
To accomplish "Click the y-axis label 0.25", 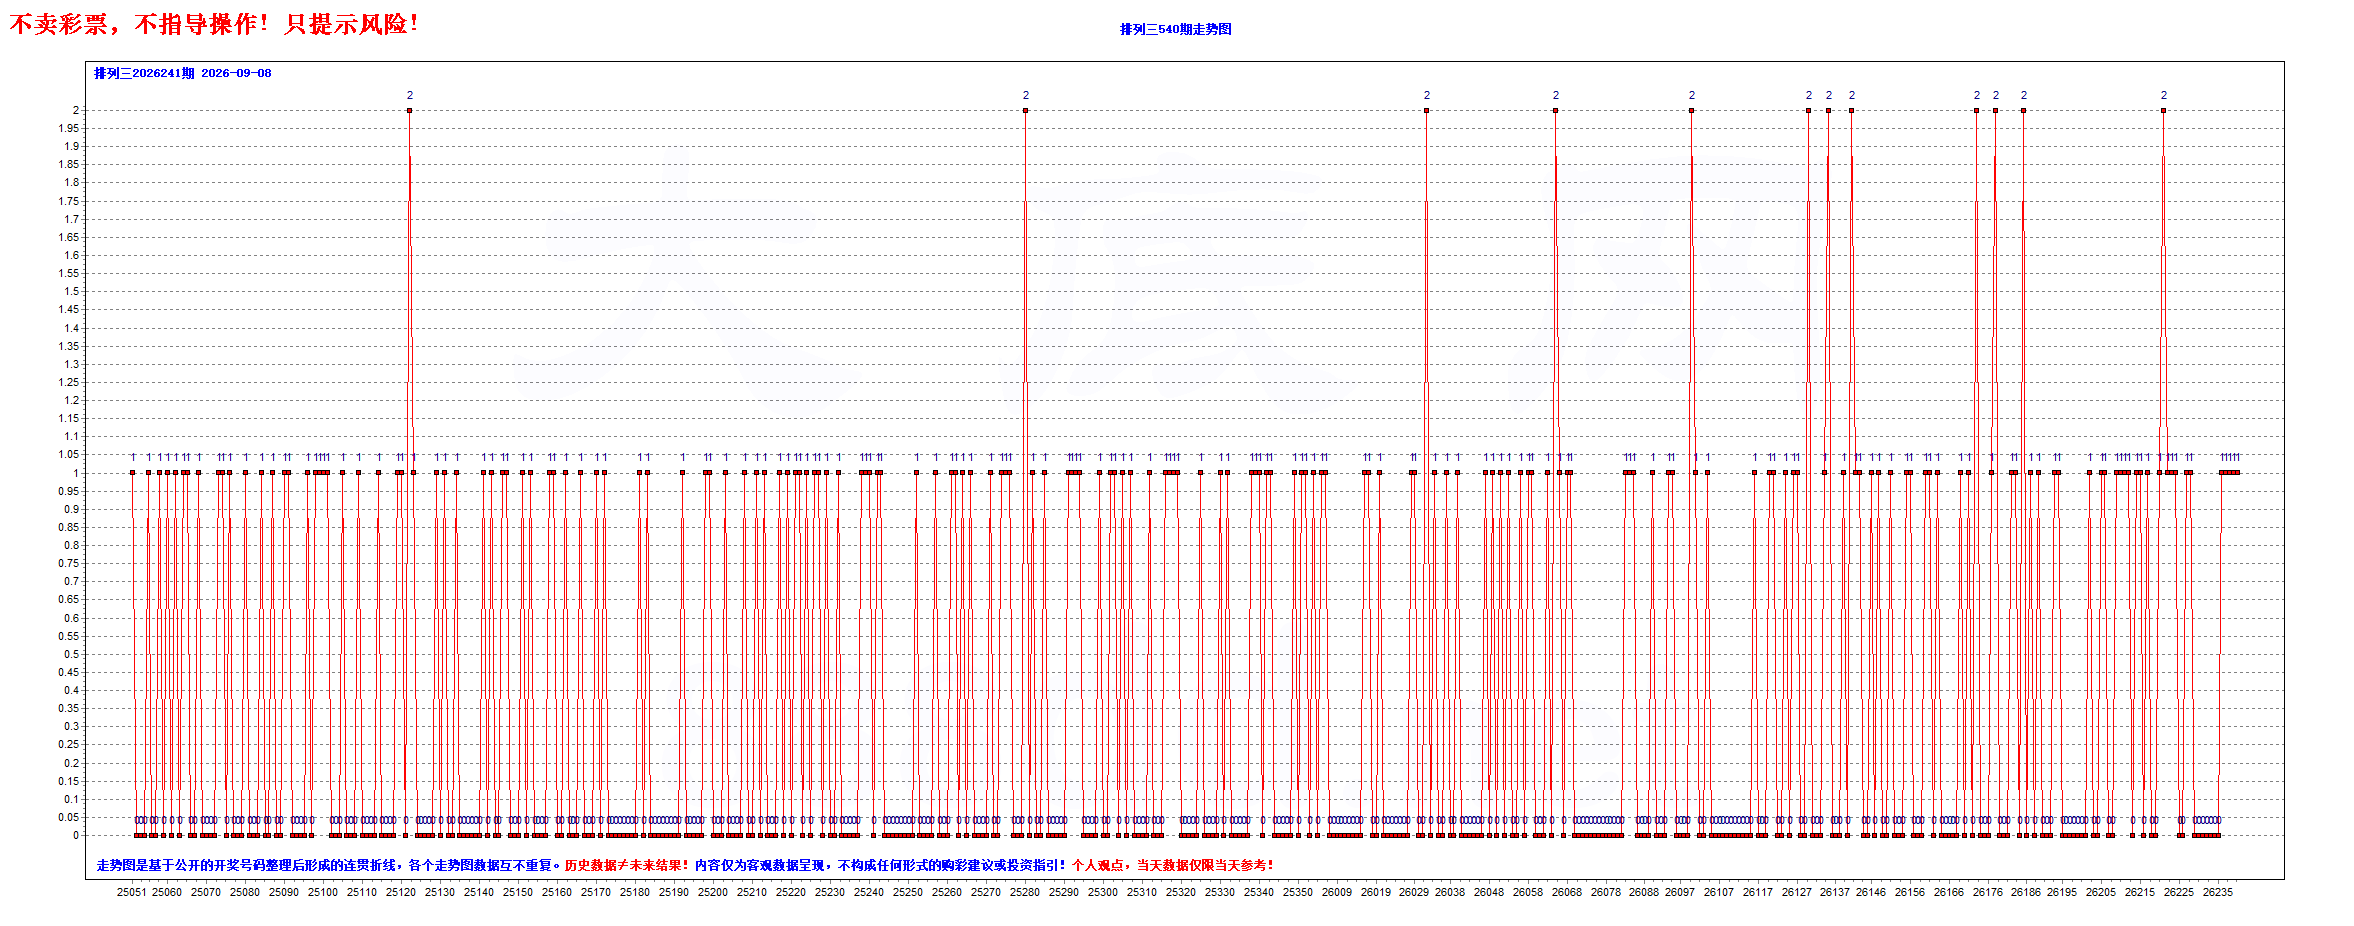I will click(x=68, y=744).
